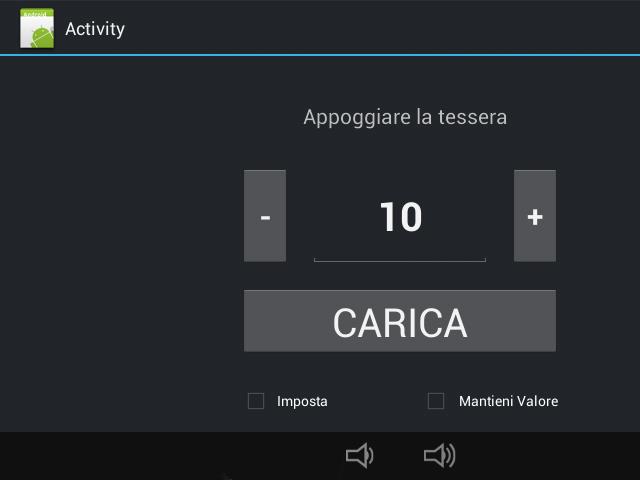
Task: Click the underline beneath the number 10
Action: (400, 260)
